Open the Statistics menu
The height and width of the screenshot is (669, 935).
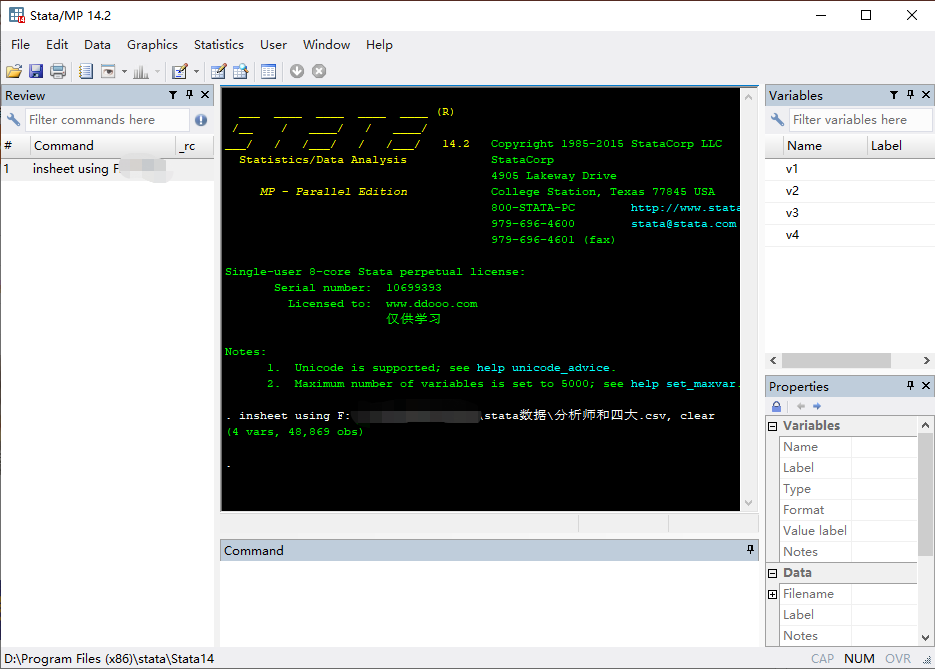(x=219, y=45)
